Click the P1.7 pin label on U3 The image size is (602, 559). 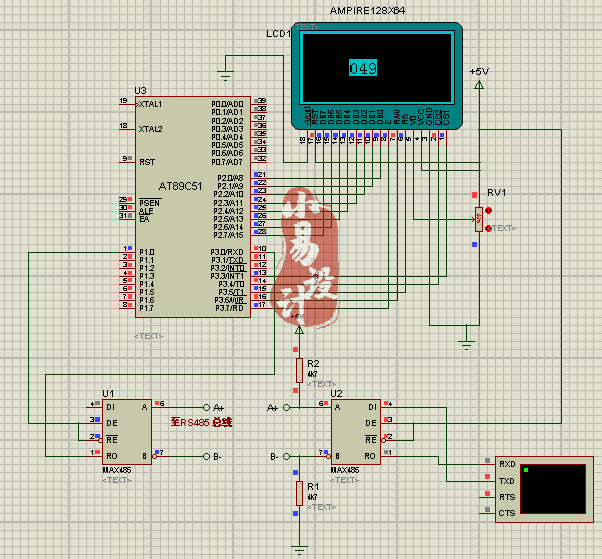pyautogui.click(x=147, y=308)
